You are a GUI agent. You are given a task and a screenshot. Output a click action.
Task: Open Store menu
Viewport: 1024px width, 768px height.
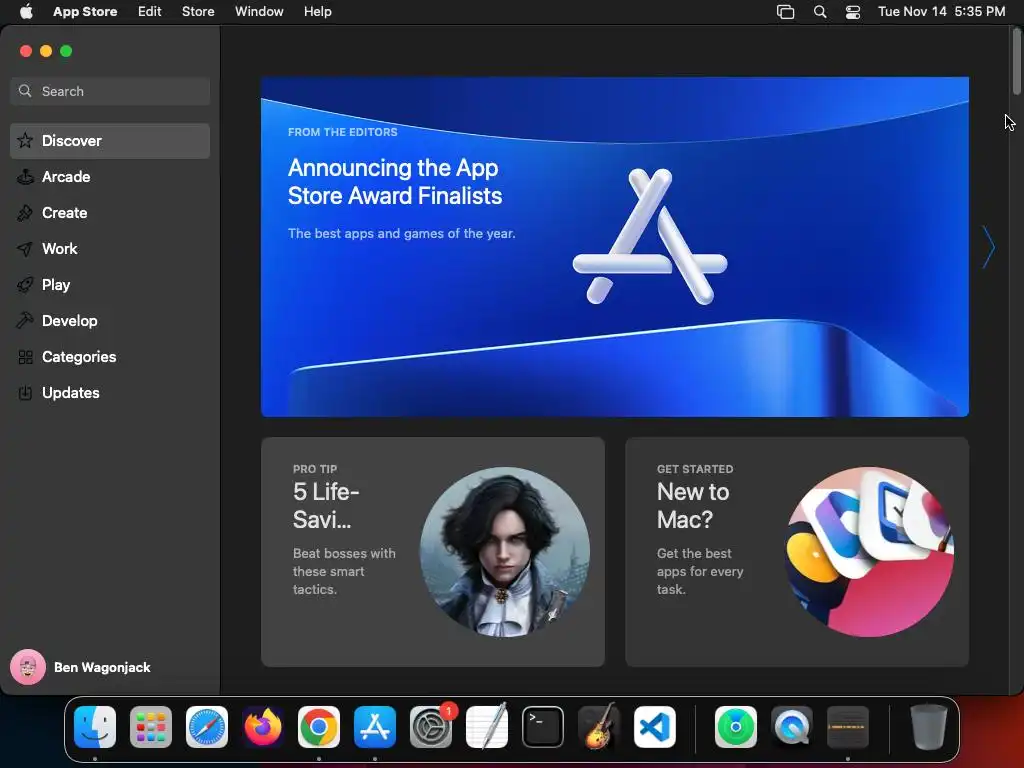pyautogui.click(x=198, y=12)
